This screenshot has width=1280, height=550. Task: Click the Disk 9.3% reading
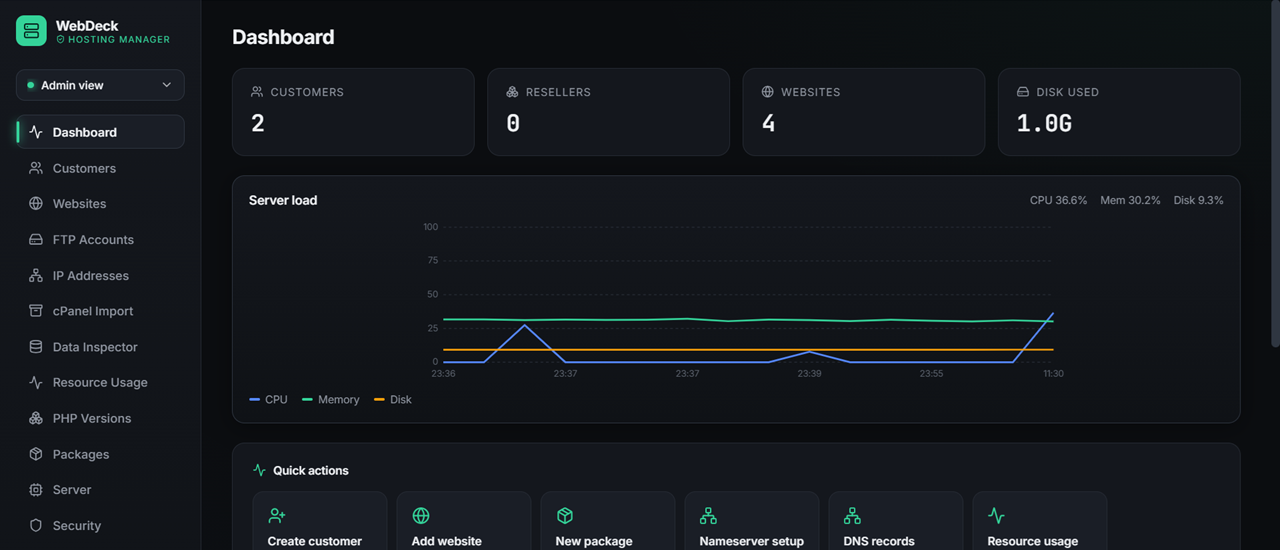[1198, 200]
